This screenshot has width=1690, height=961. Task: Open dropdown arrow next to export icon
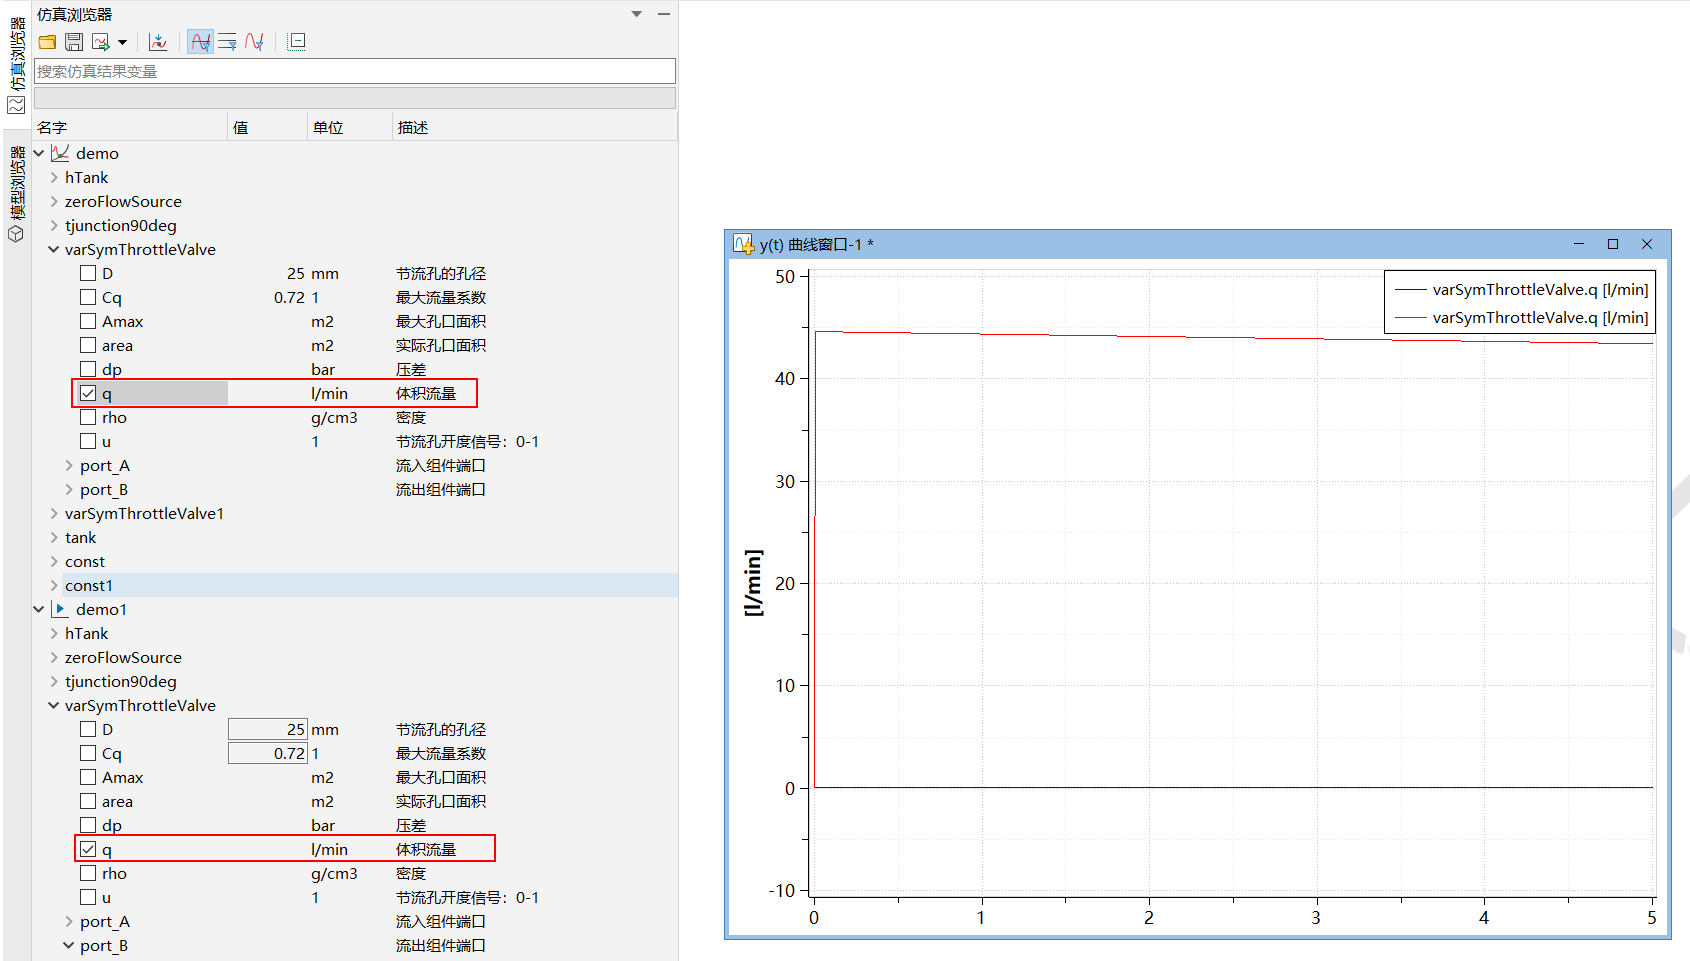(x=122, y=42)
